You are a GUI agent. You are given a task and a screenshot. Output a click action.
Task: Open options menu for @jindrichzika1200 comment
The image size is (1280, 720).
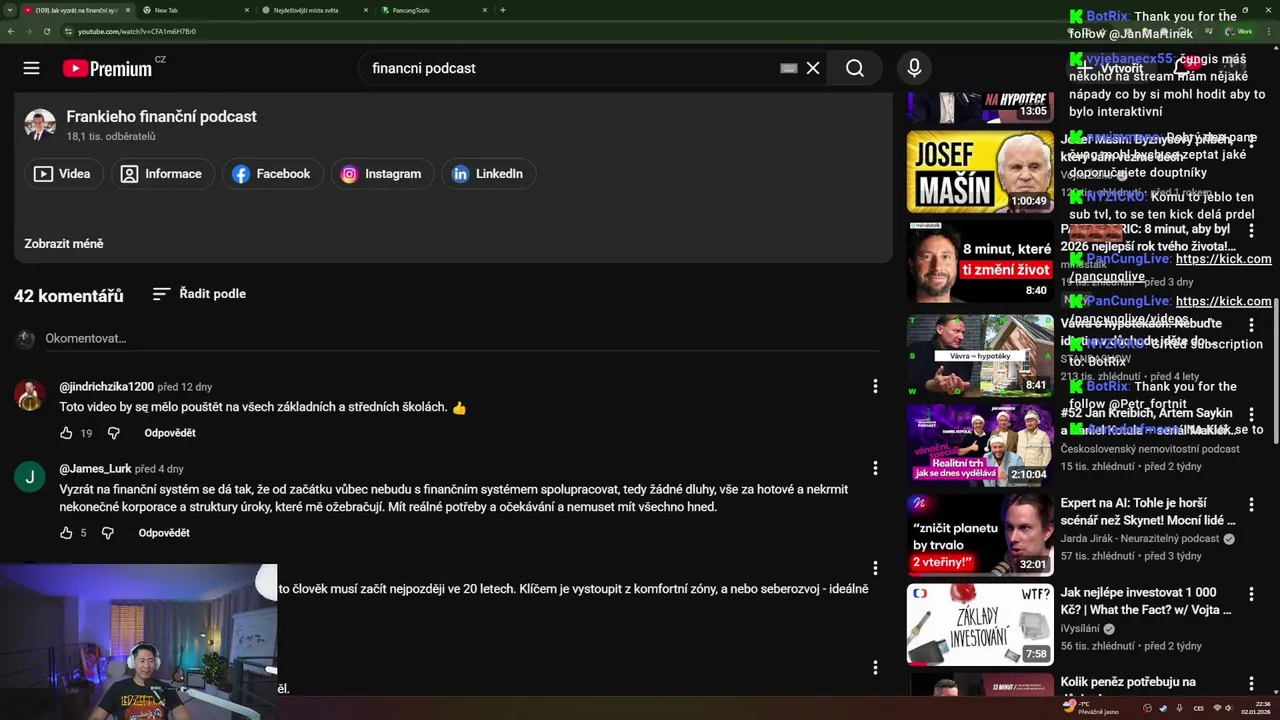875,386
